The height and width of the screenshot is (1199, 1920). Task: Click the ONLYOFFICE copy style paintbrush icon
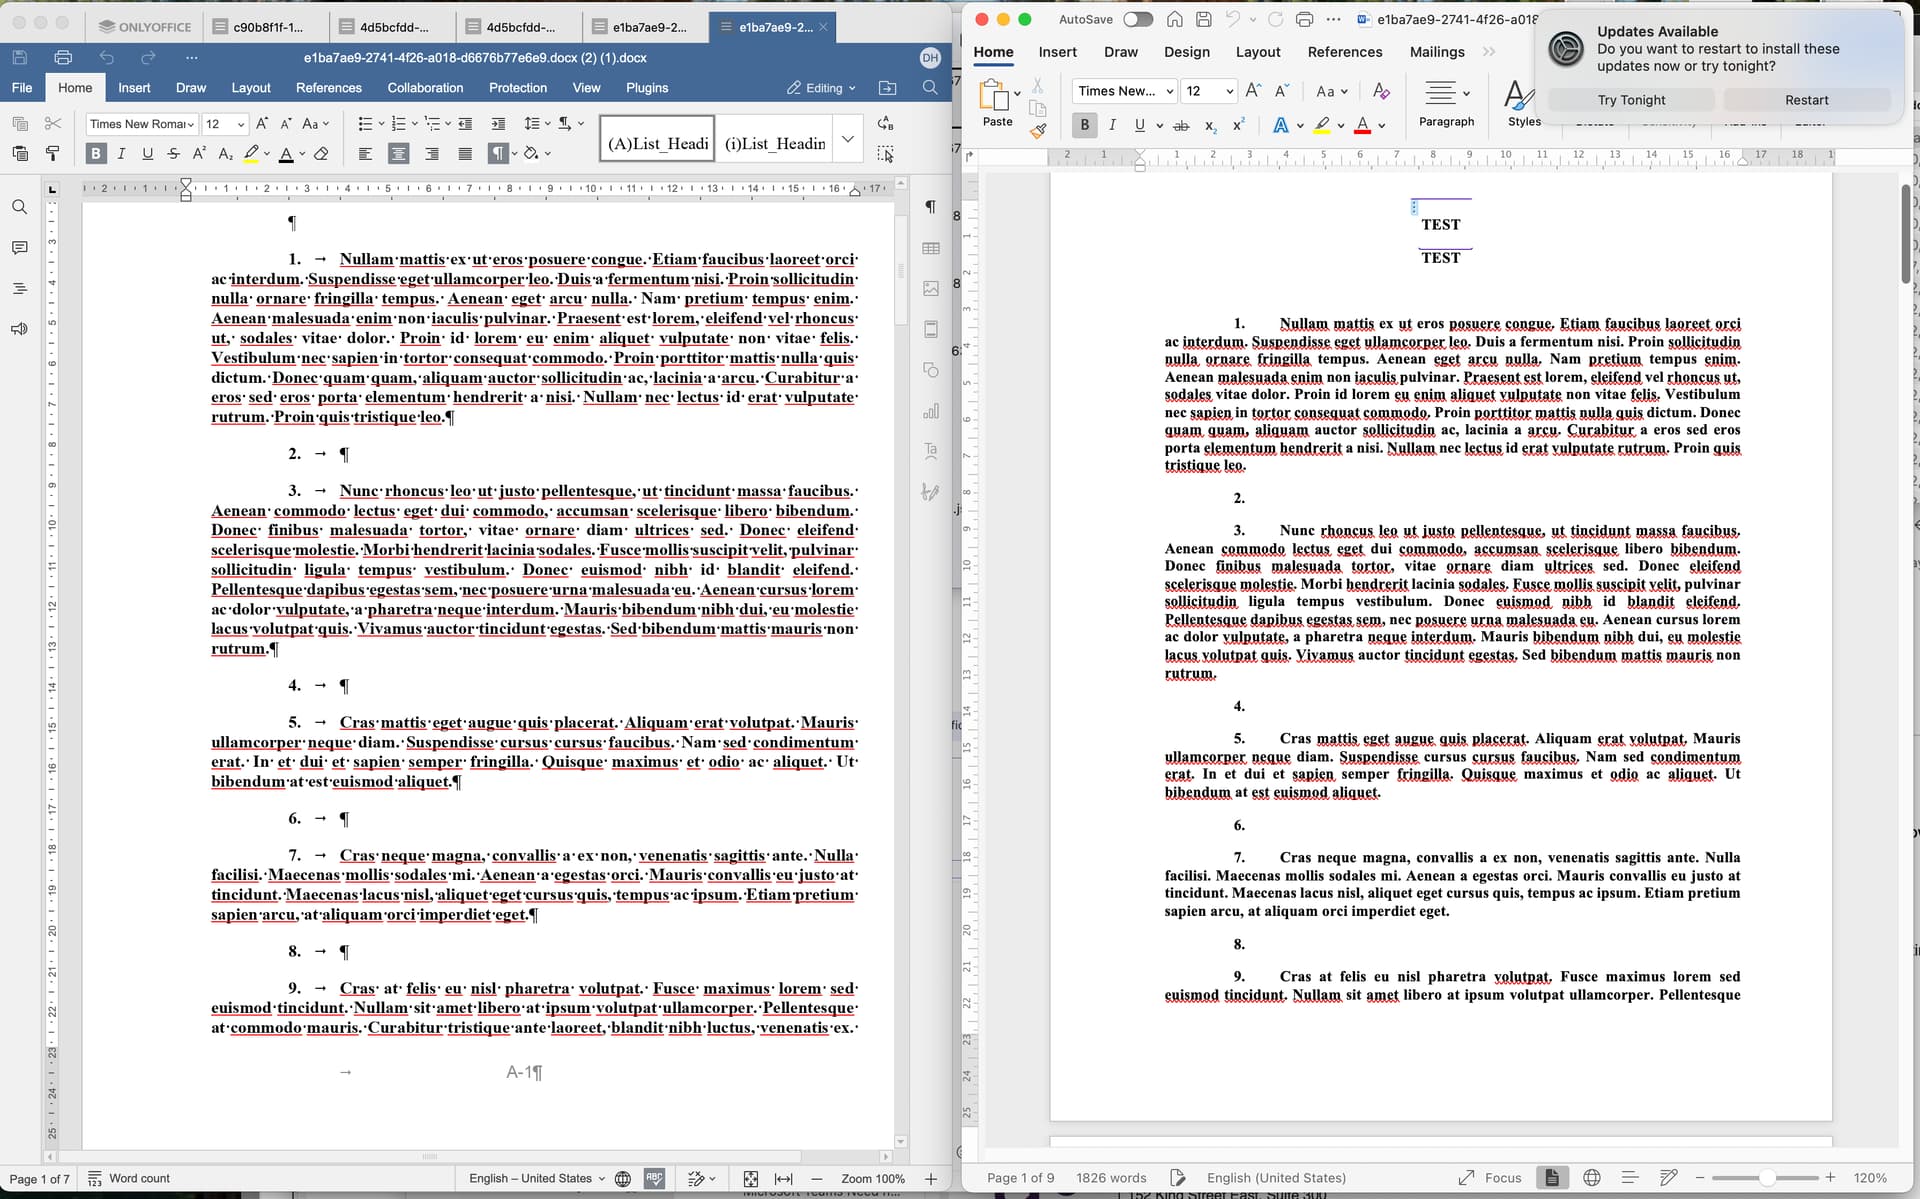(53, 154)
